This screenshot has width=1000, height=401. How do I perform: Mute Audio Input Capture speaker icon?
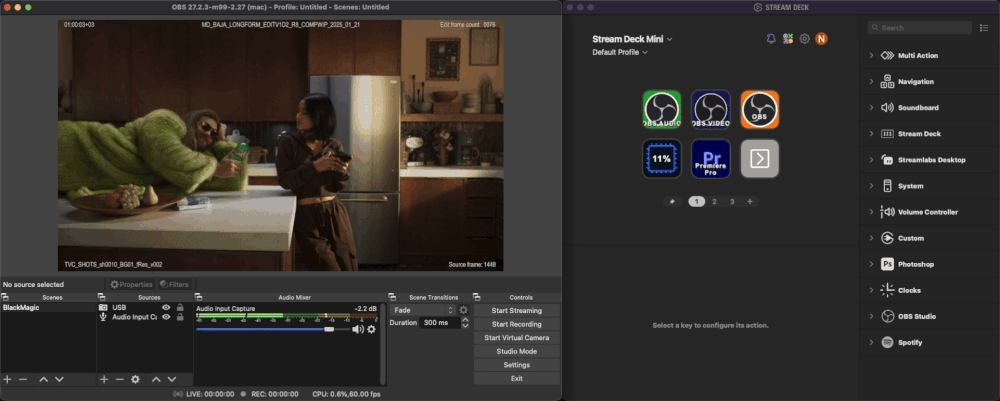click(358, 330)
